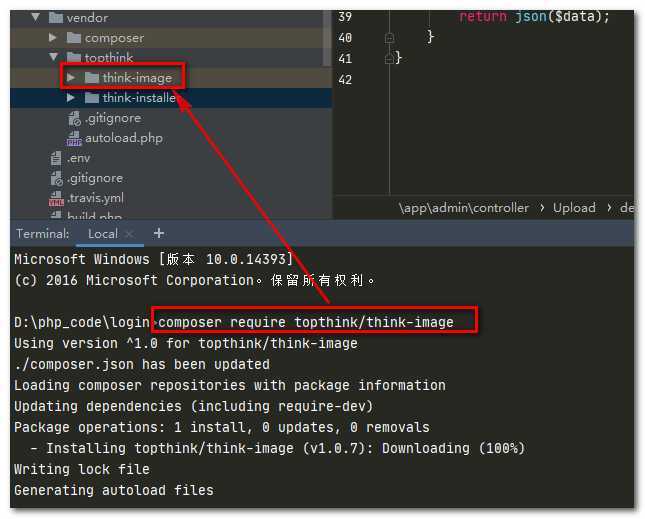Switch to the Local terminal tab
This screenshot has height=519, width=645.
pos(103,234)
